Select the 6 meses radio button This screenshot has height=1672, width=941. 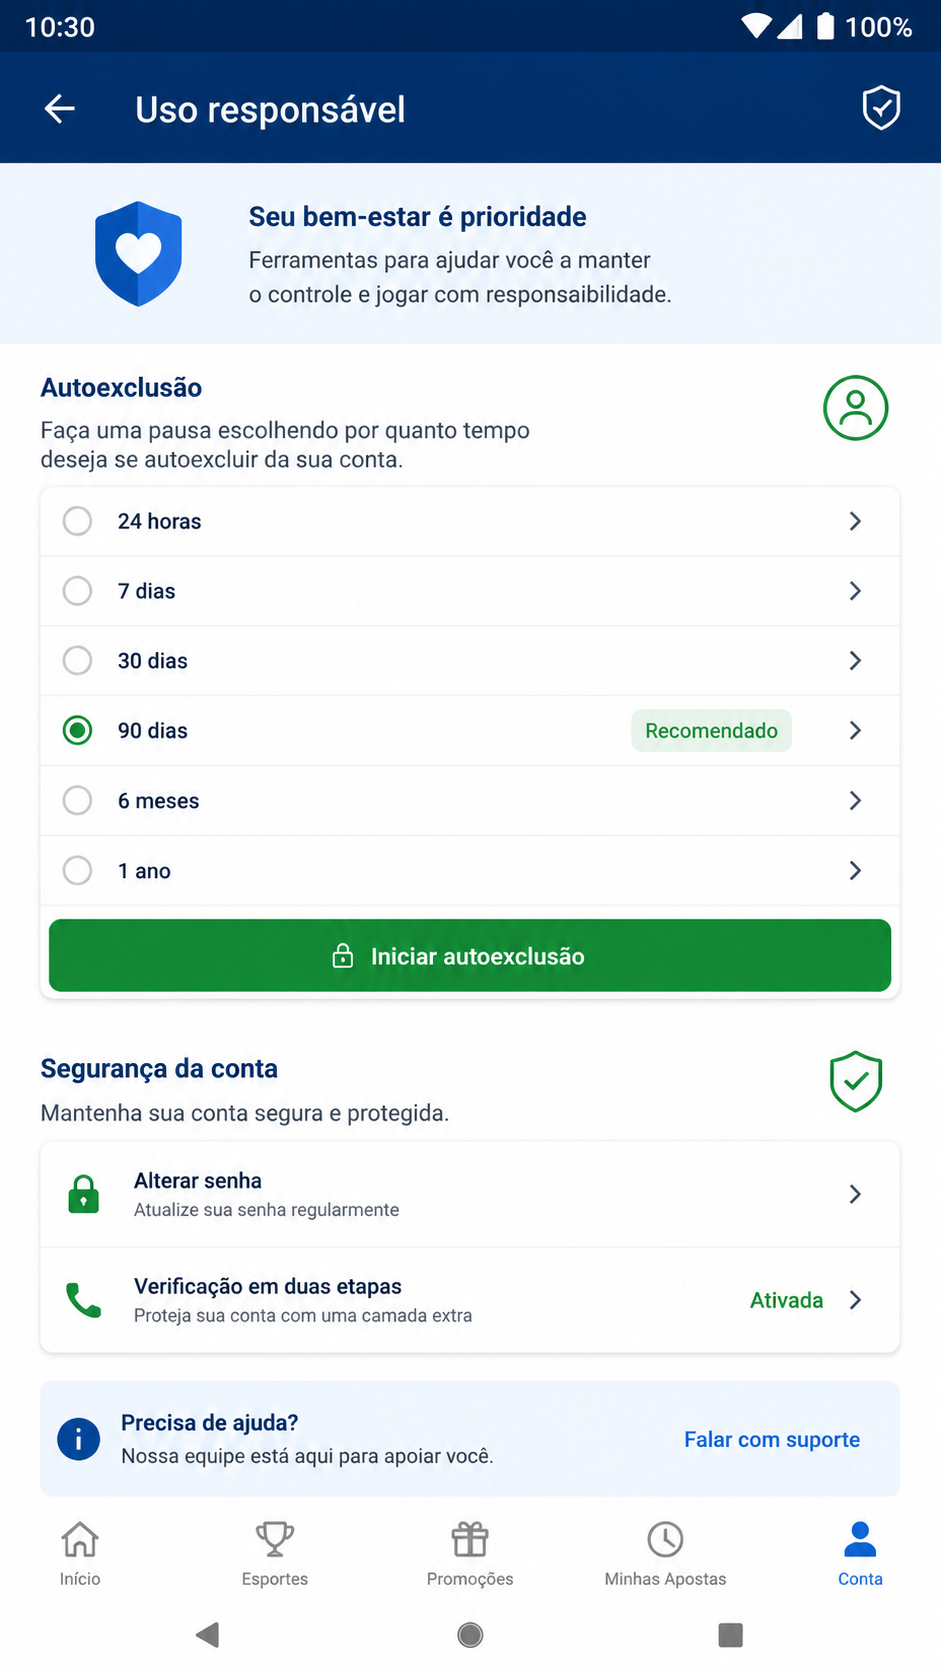pyautogui.click(x=77, y=800)
